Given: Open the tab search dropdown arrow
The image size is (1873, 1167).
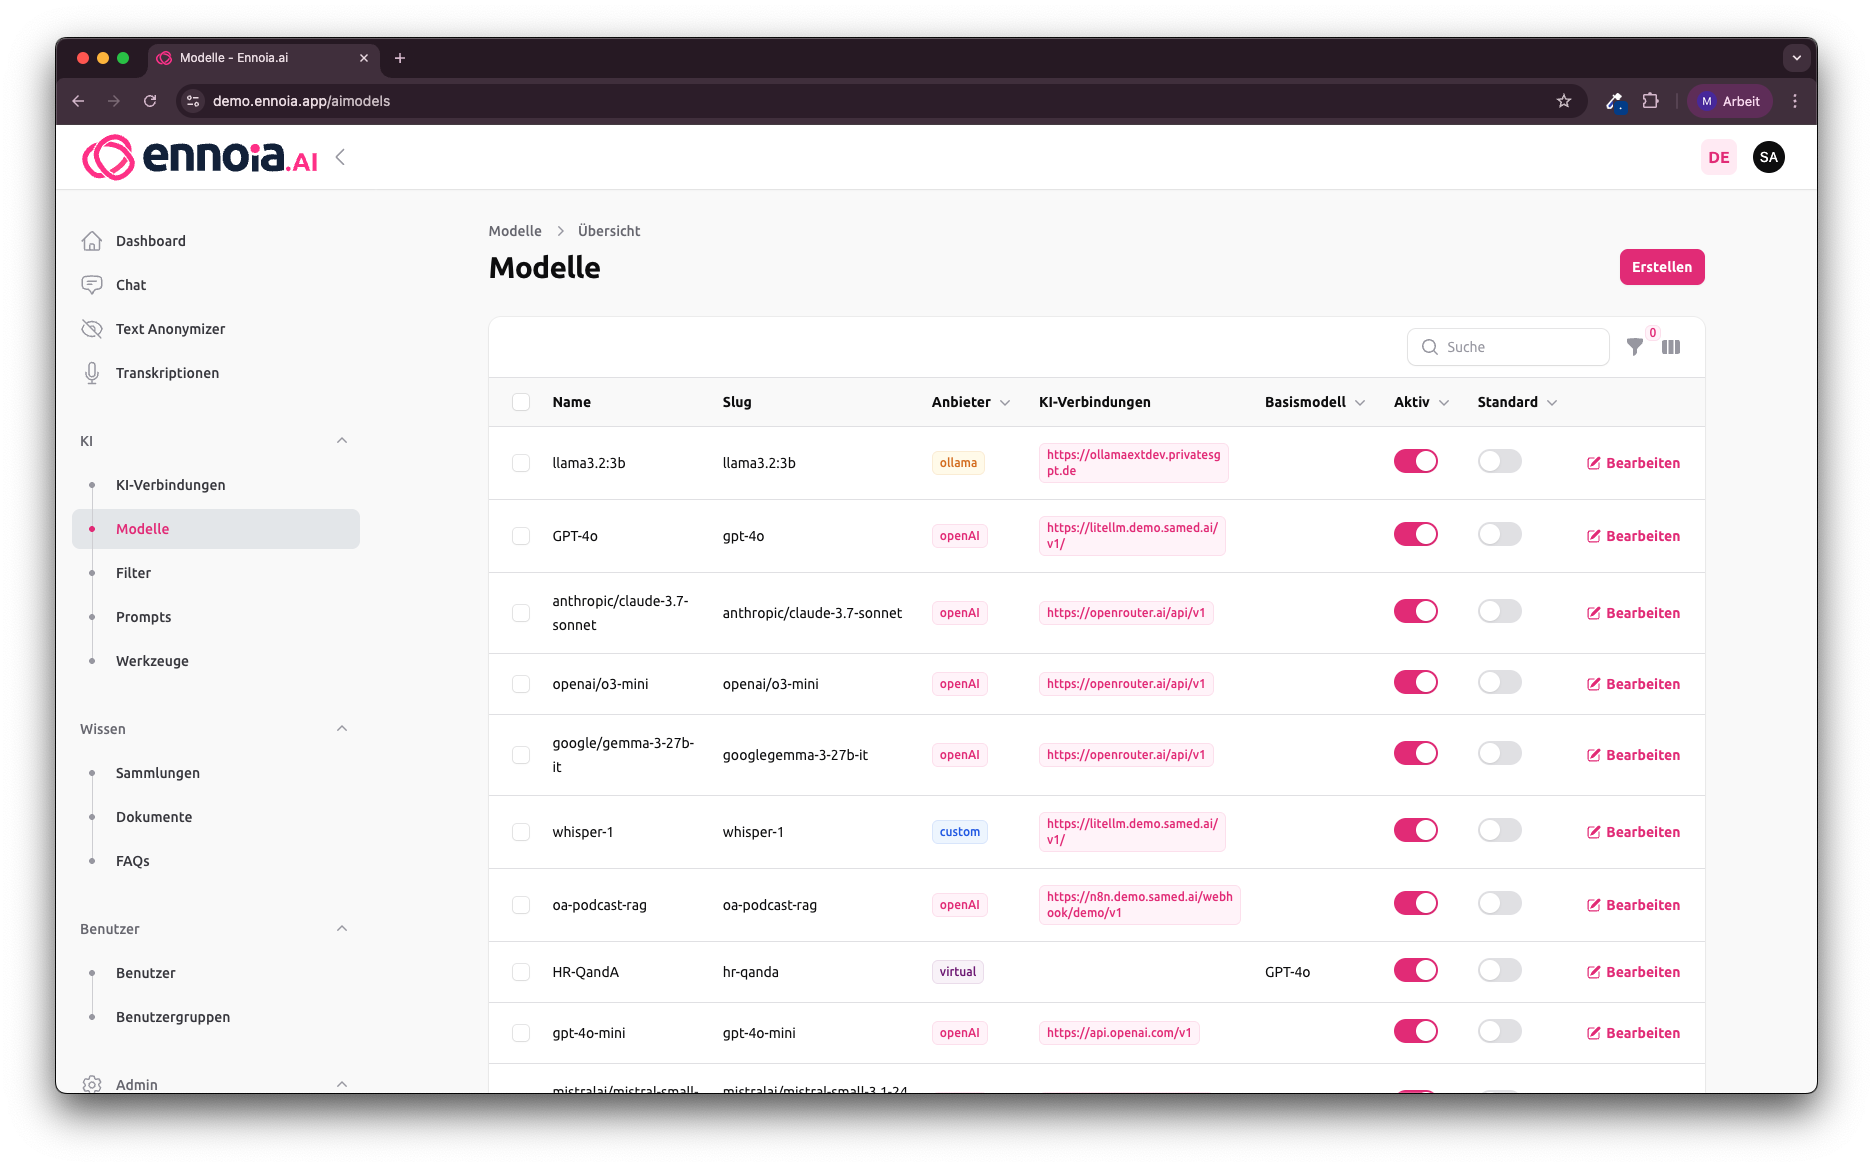Looking at the screenshot, I should tap(1797, 58).
